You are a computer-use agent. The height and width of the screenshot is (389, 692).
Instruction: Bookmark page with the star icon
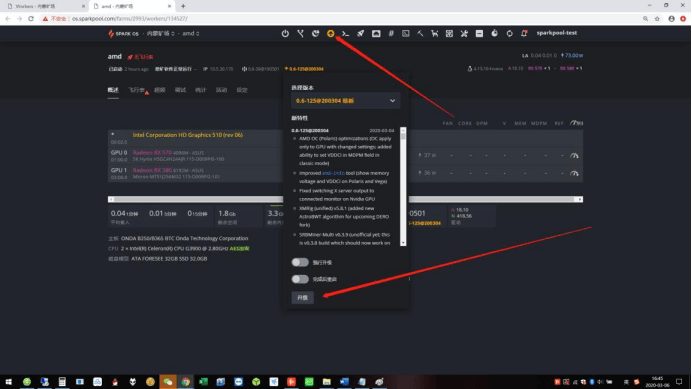click(657, 19)
